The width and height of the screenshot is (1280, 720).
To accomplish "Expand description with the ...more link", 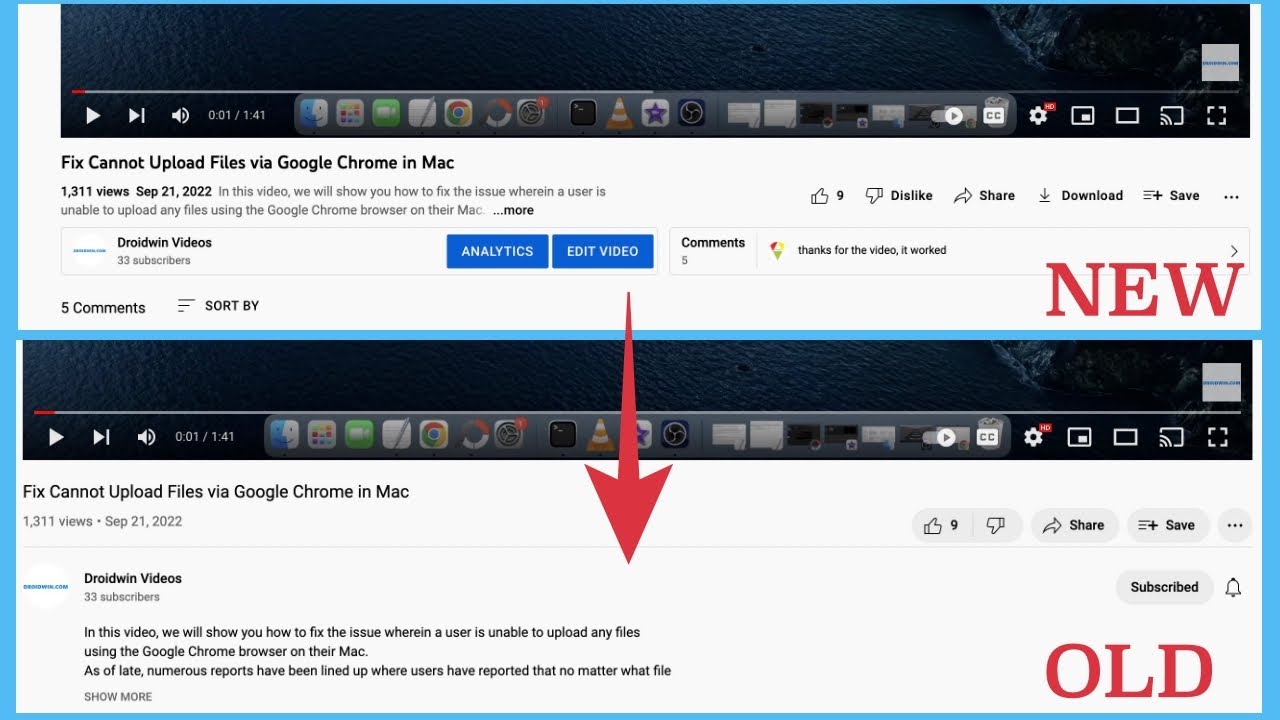I will pos(513,211).
